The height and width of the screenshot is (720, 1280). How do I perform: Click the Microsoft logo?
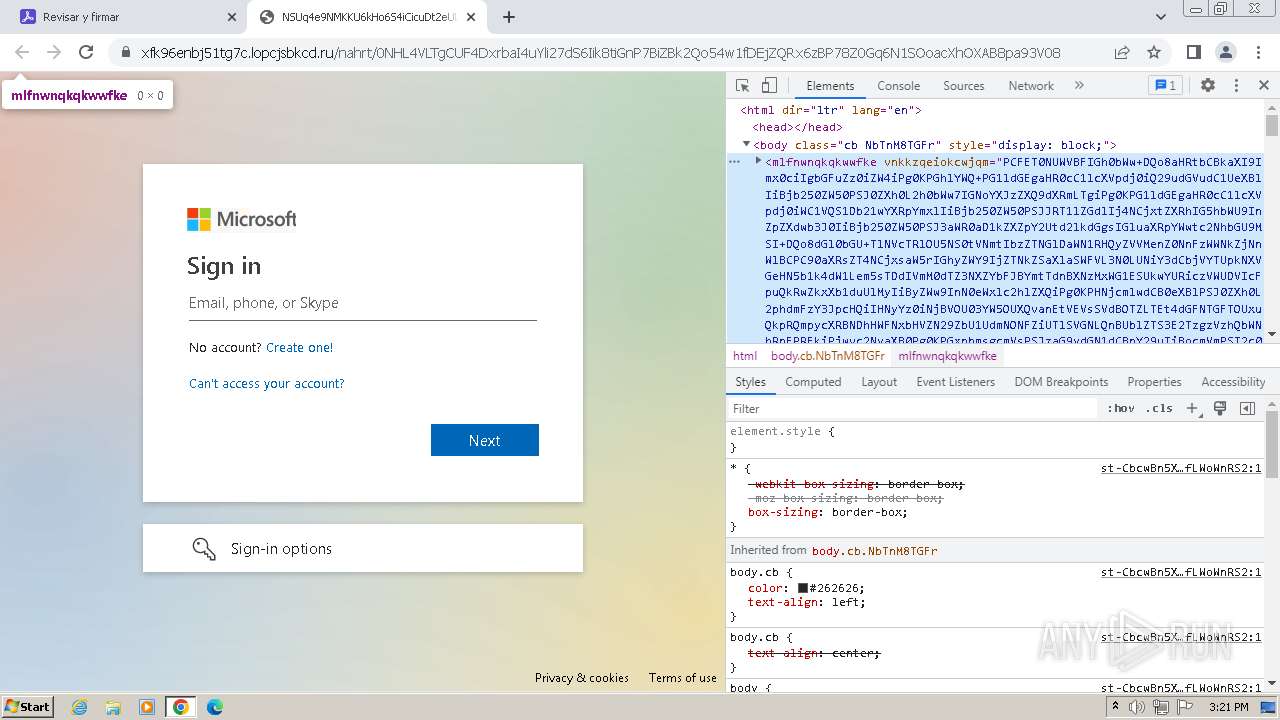(242, 219)
